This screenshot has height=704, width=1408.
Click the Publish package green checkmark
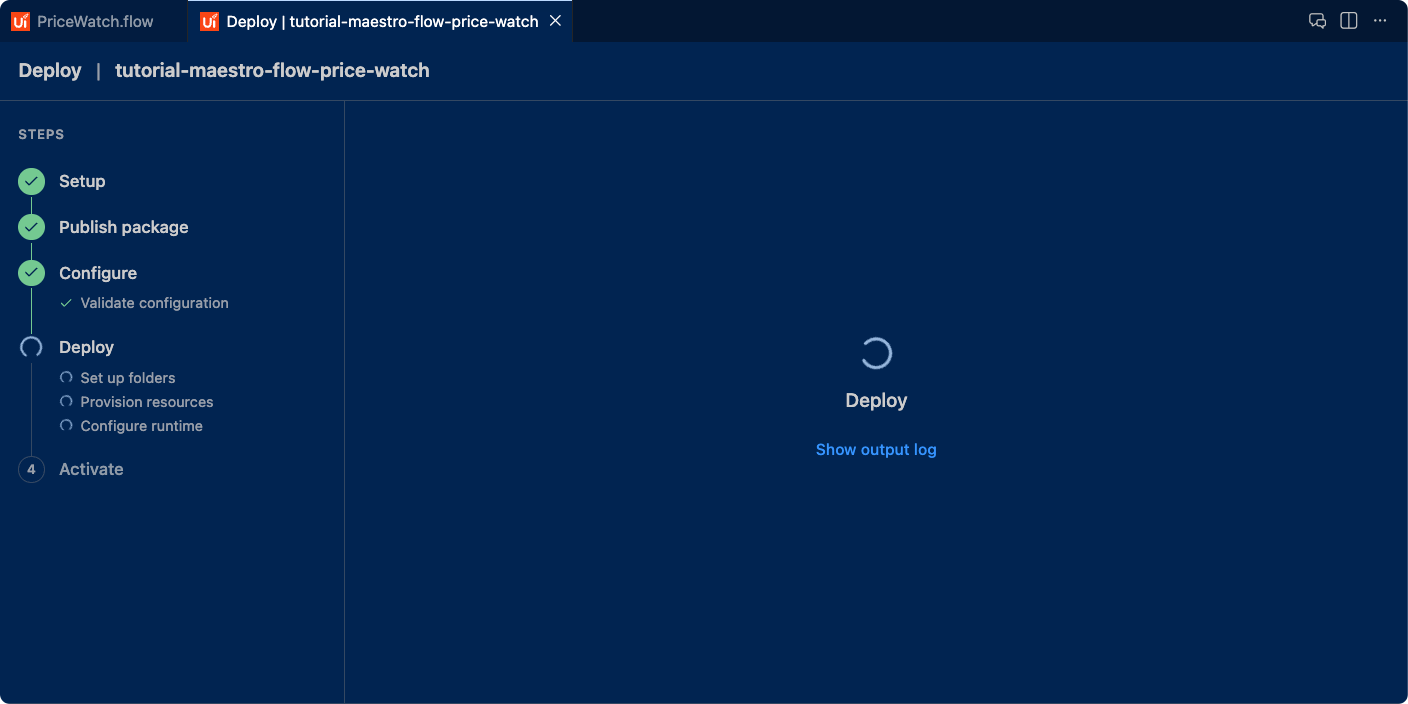(31, 227)
